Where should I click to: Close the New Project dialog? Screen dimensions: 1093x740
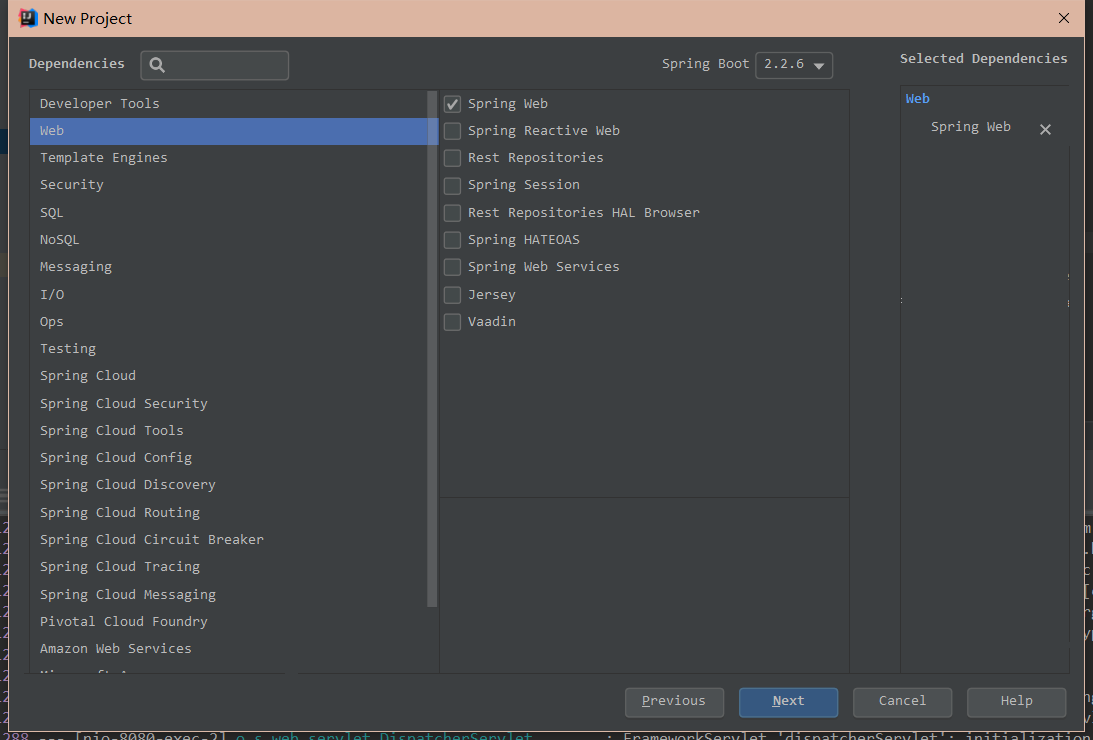[1064, 18]
